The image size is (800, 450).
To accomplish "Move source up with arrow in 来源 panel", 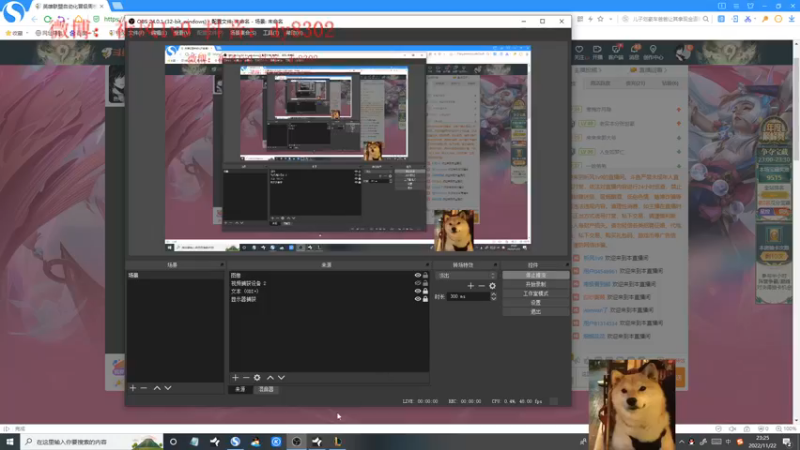I will coord(270,378).
